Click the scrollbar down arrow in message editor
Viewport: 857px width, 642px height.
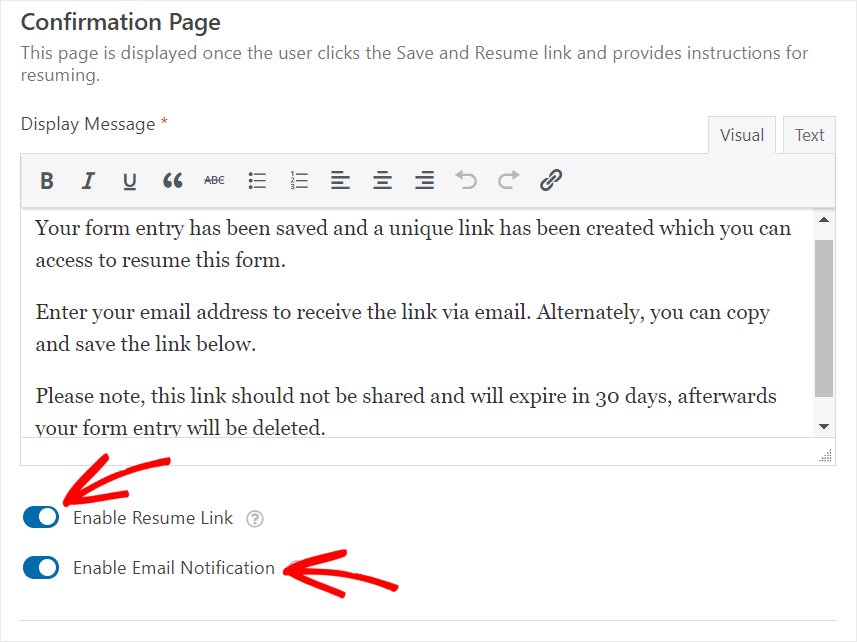824,426
